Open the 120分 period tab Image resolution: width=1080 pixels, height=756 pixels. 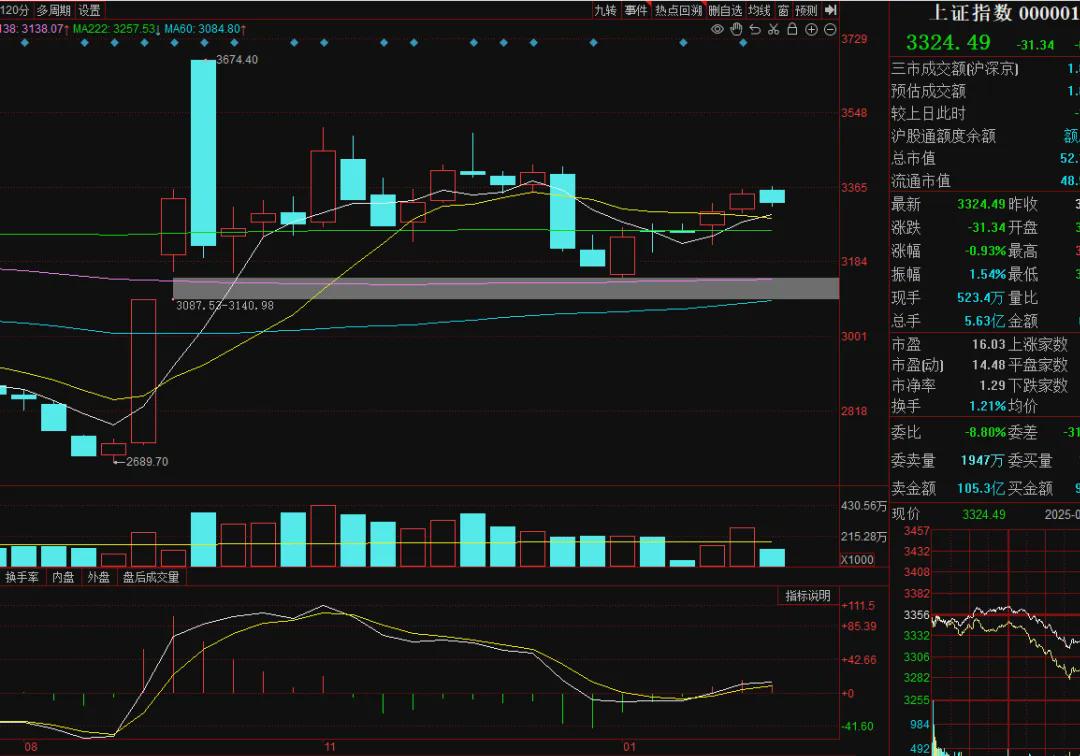(x=14, y=10)
